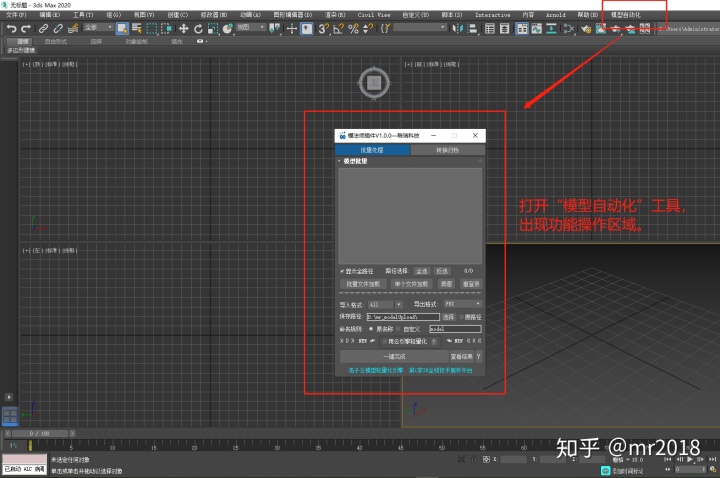Click 选择 button beside save path
The image size is (720, 478).
tap(448, 317)
